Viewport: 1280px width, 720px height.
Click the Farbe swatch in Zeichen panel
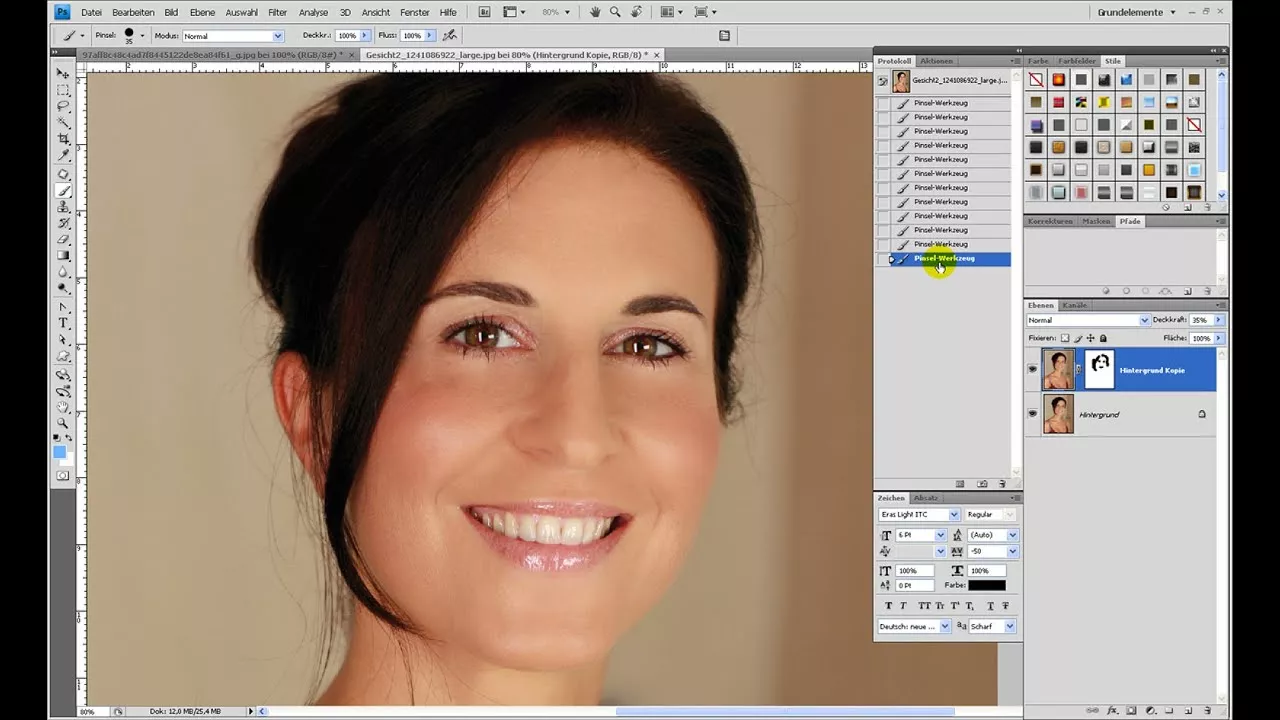pos(987,585)
